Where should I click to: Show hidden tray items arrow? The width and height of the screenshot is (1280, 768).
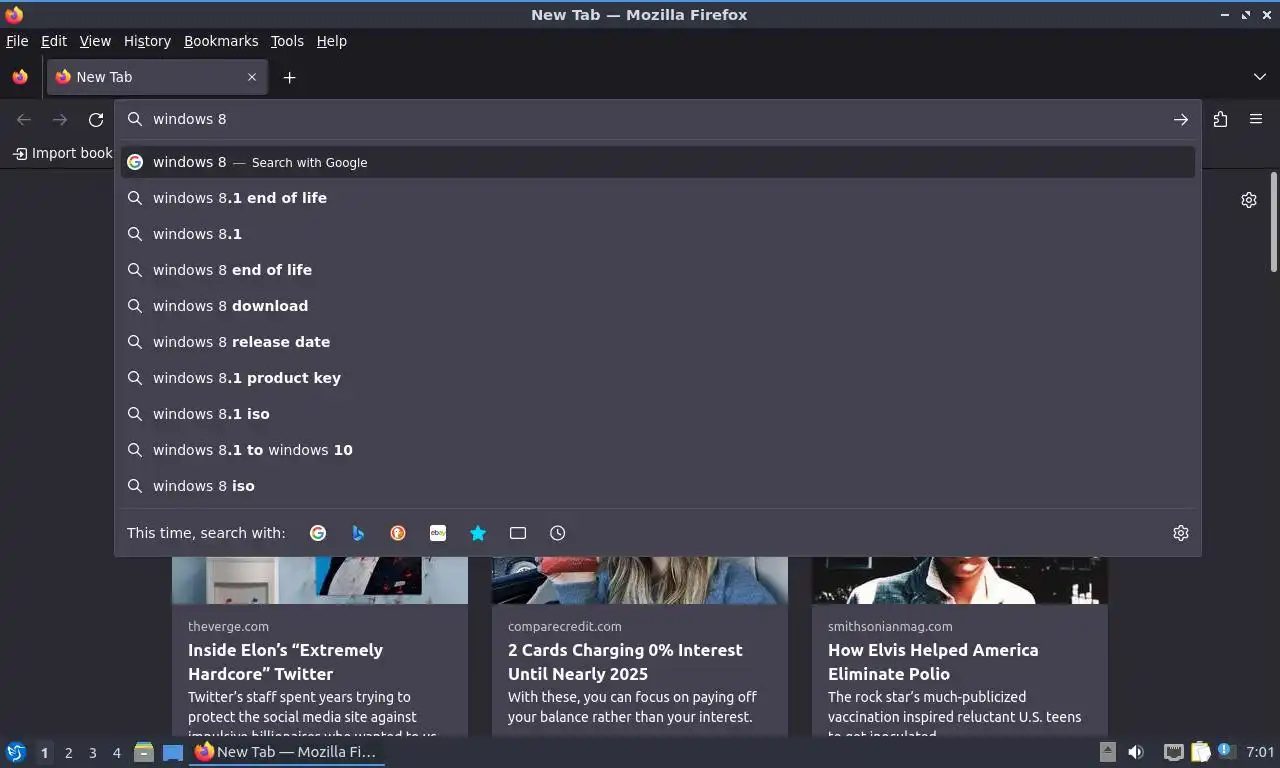pos(1107,752)
